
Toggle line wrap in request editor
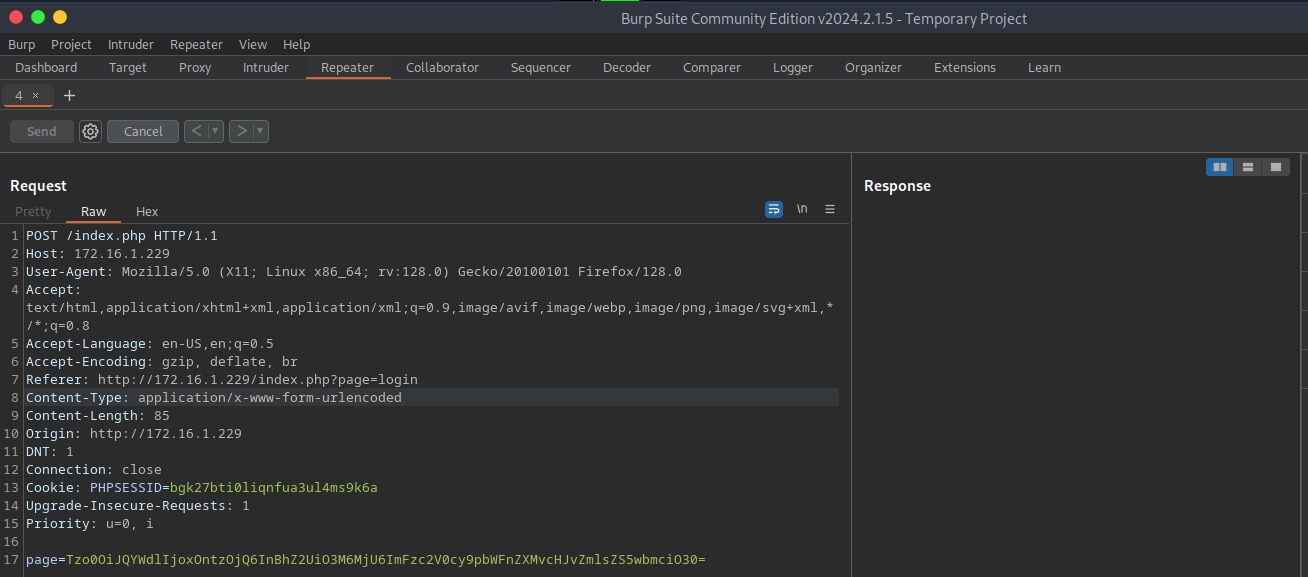(774, 209)
